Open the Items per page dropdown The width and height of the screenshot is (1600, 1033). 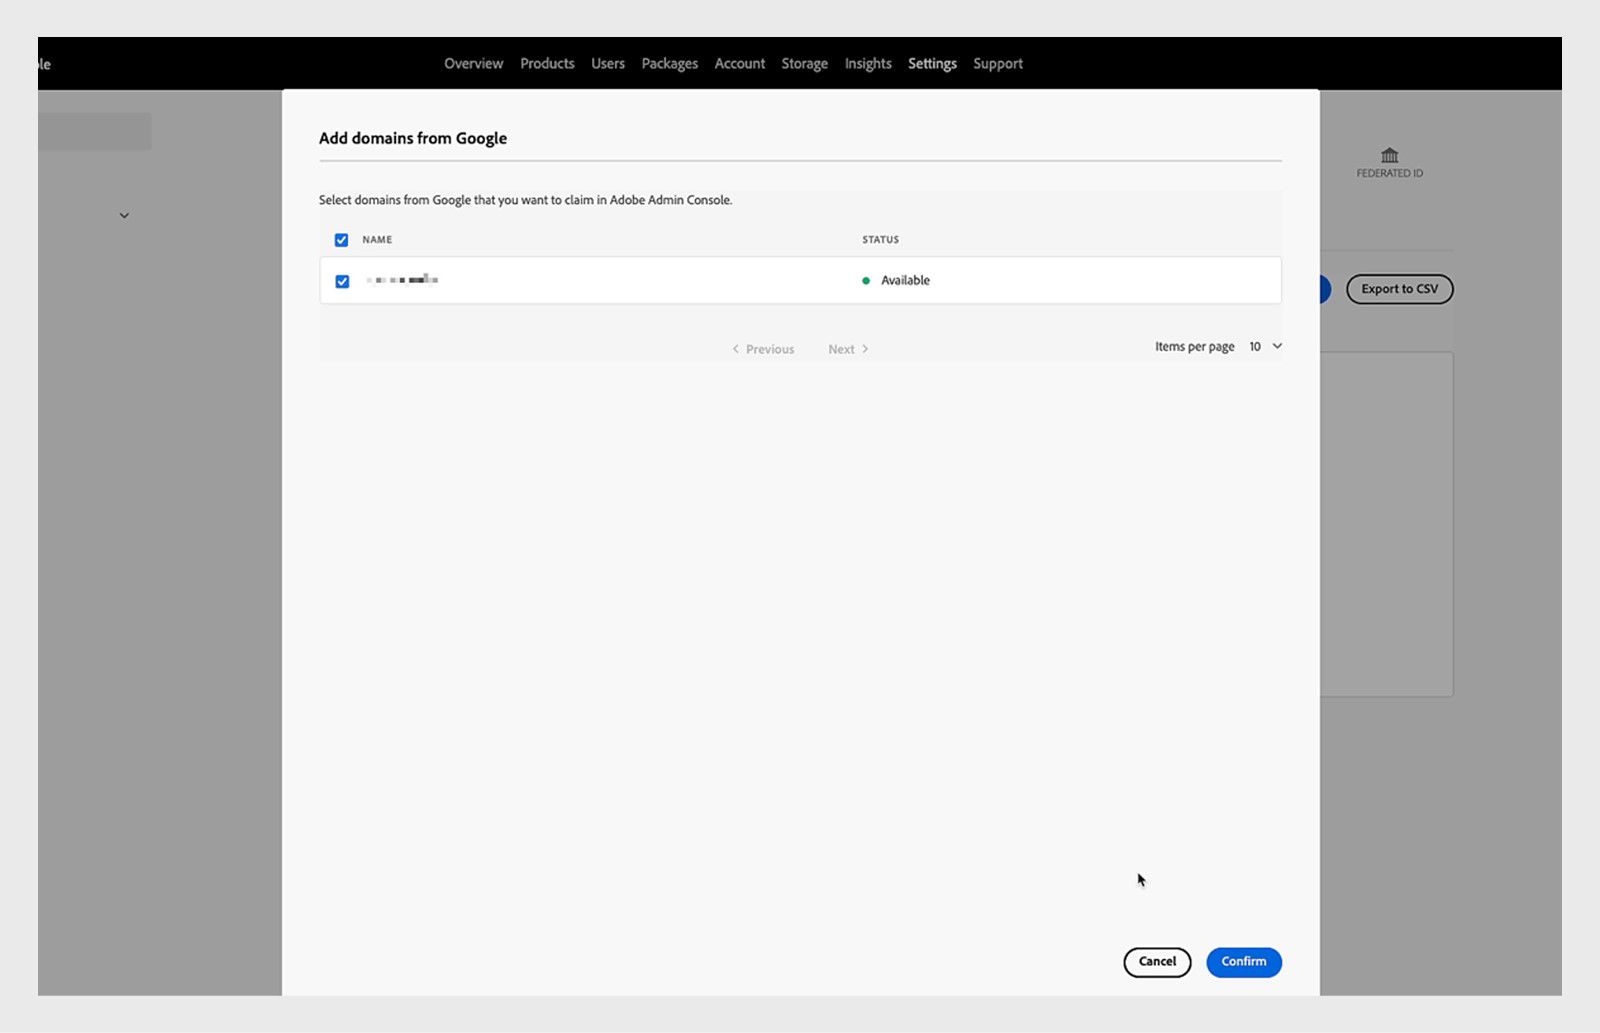point(1265,347)
